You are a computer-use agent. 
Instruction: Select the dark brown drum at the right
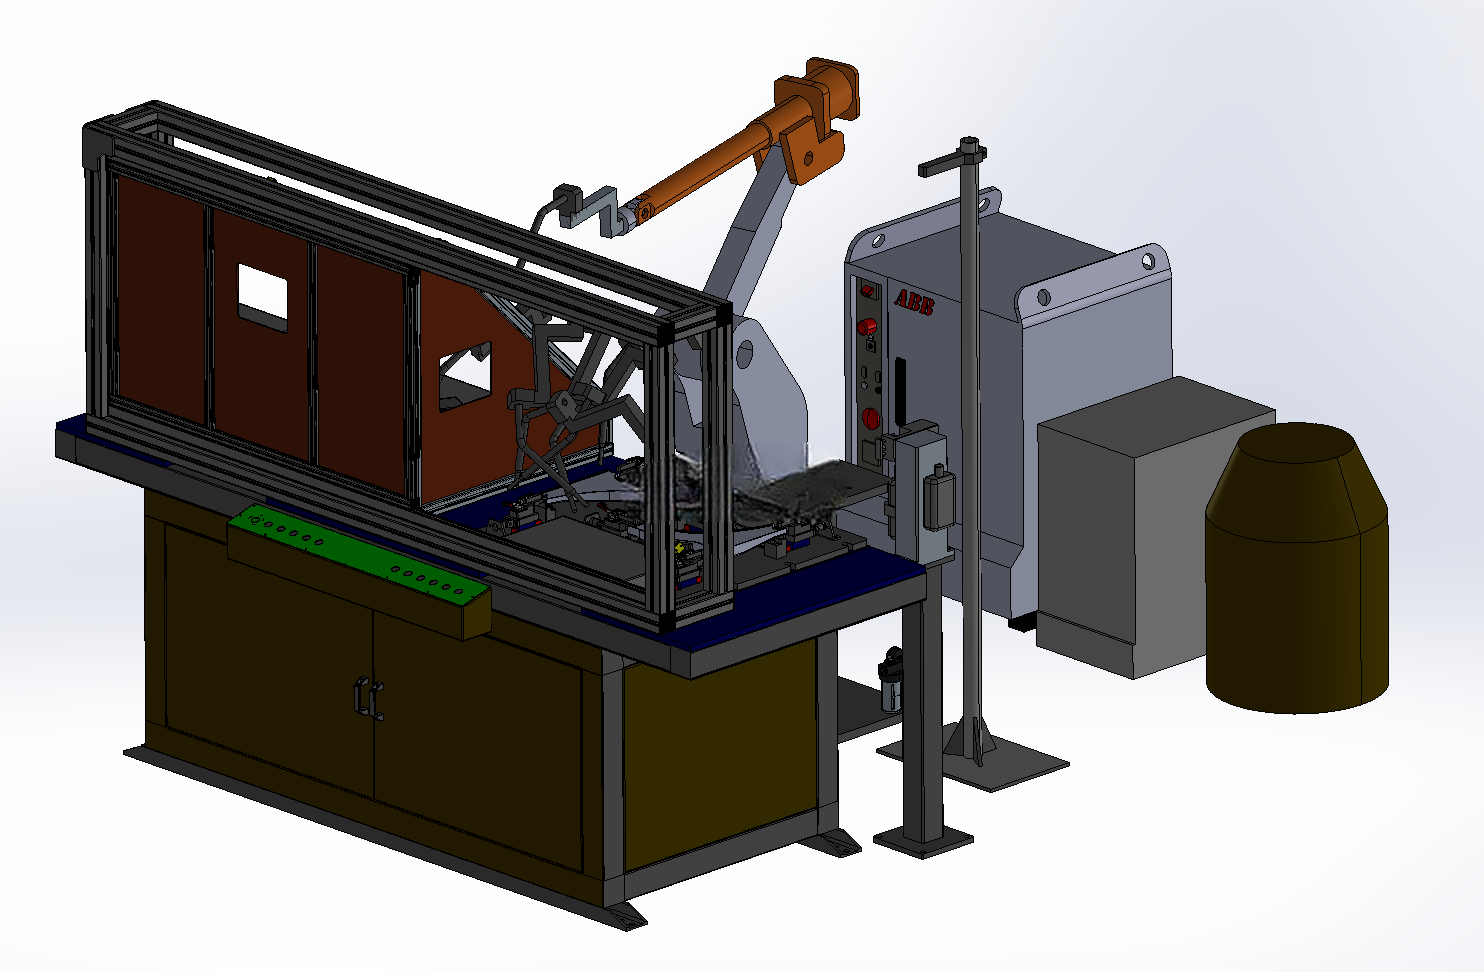pyautogui.click(x=1297, y=567)
